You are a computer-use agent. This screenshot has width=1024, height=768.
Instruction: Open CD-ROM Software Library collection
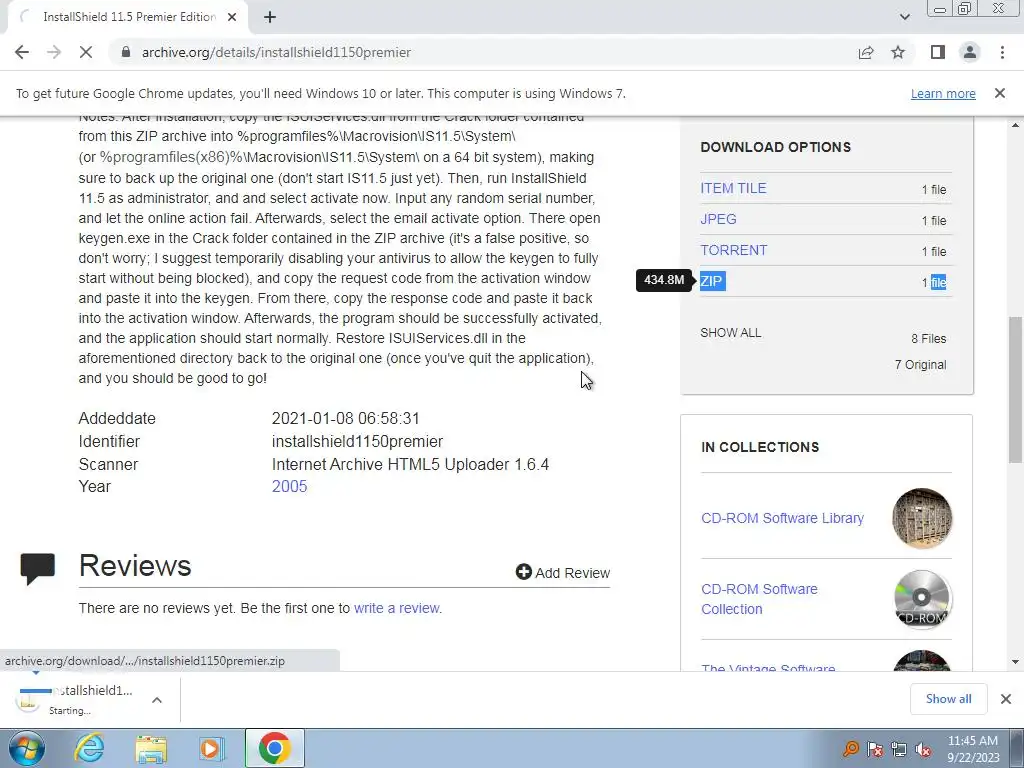pyautogui.click(x=782, y=518)
